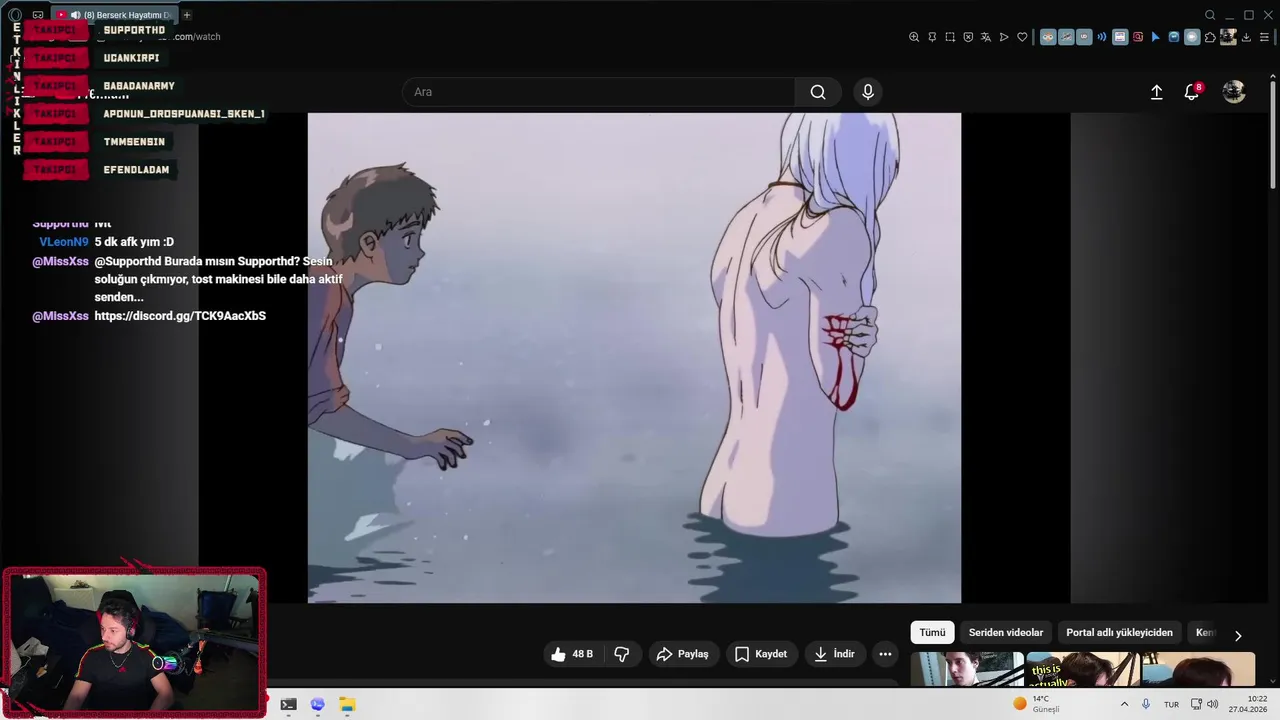Bookmark page with the heart icon
The image size is (1280, 720).
(1022, 37)
